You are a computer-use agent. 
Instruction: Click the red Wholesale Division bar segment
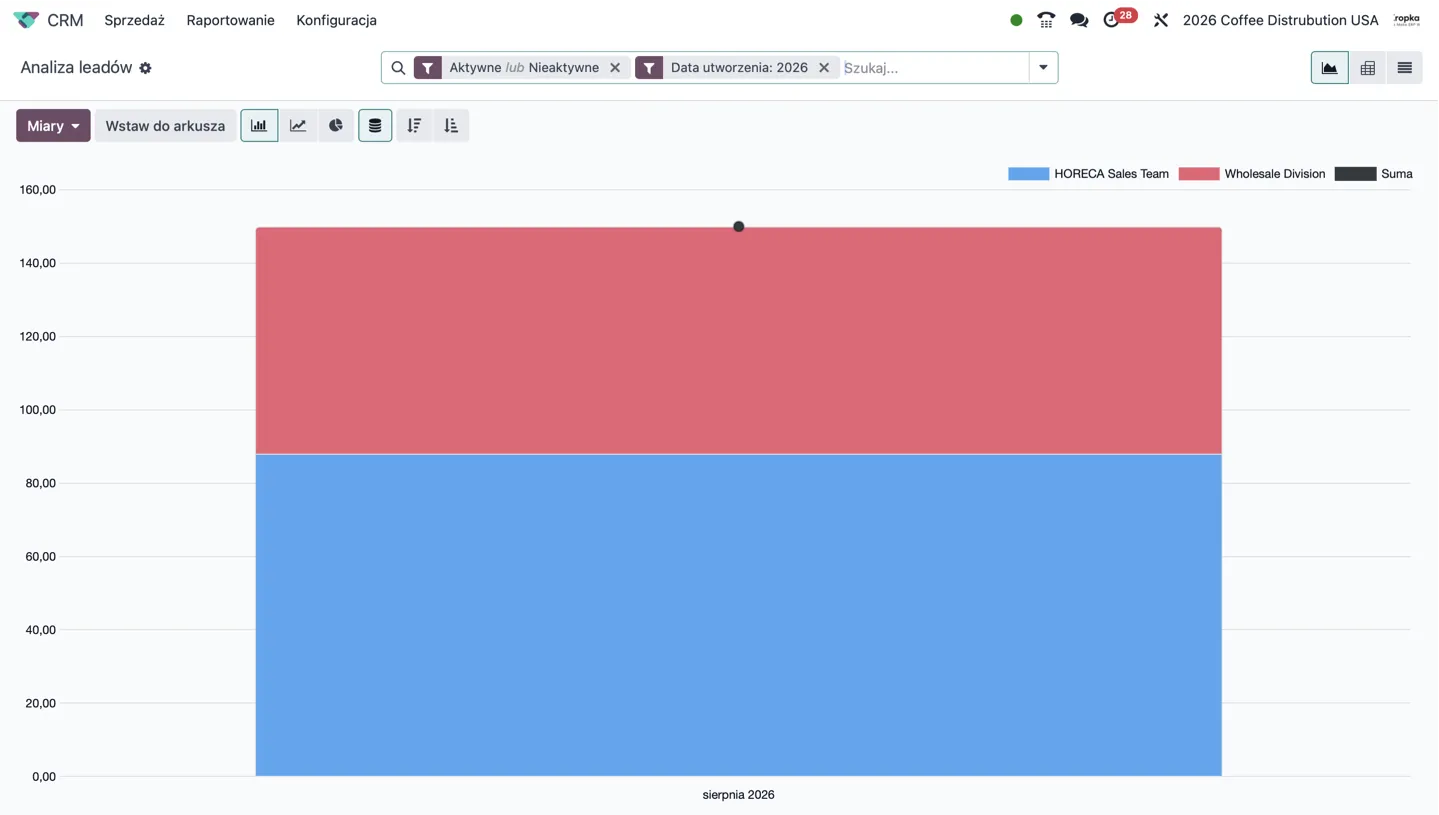click(739, 341)
